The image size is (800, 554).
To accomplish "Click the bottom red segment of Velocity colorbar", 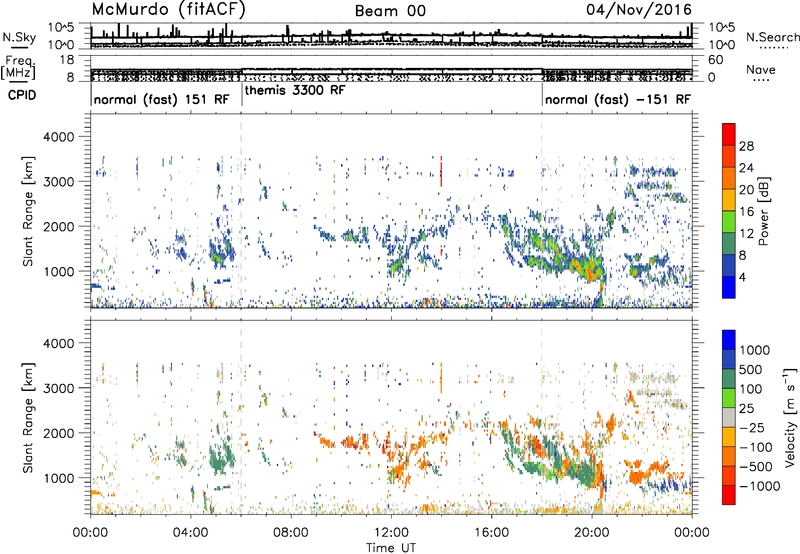I will 729,495.
